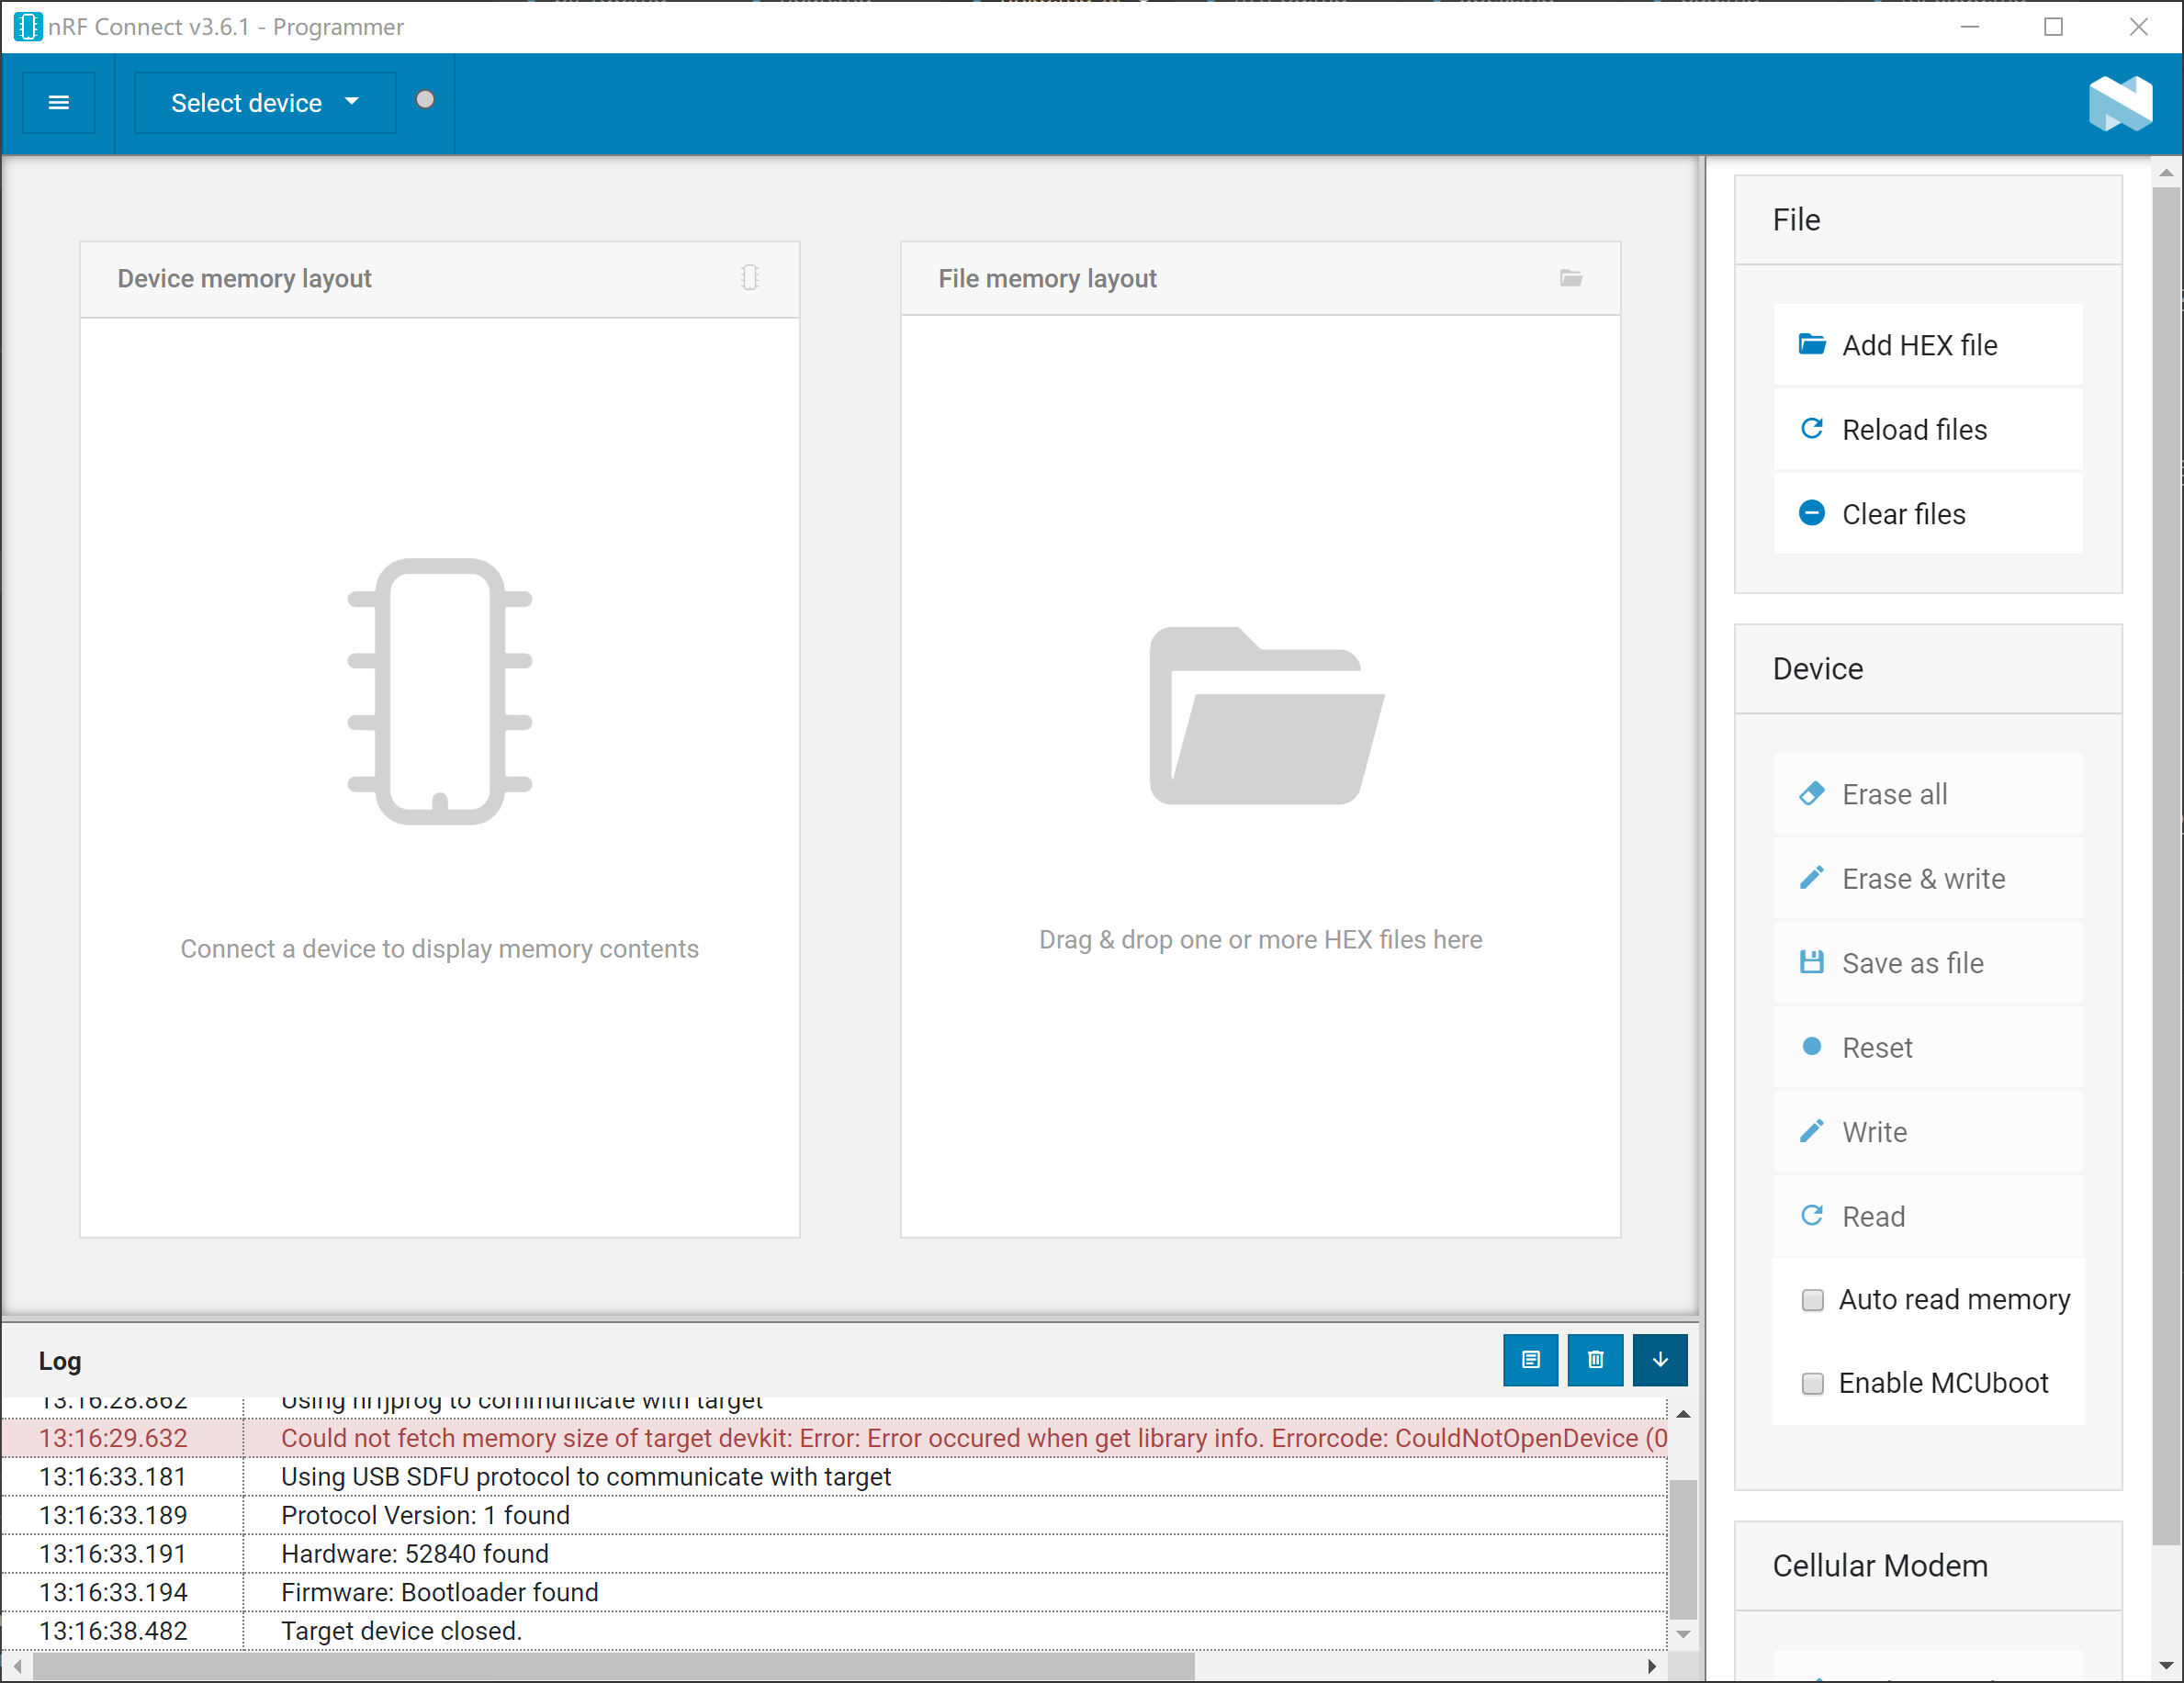Click the nRF Connect app icon in title bar

click(x=27, y=27)
